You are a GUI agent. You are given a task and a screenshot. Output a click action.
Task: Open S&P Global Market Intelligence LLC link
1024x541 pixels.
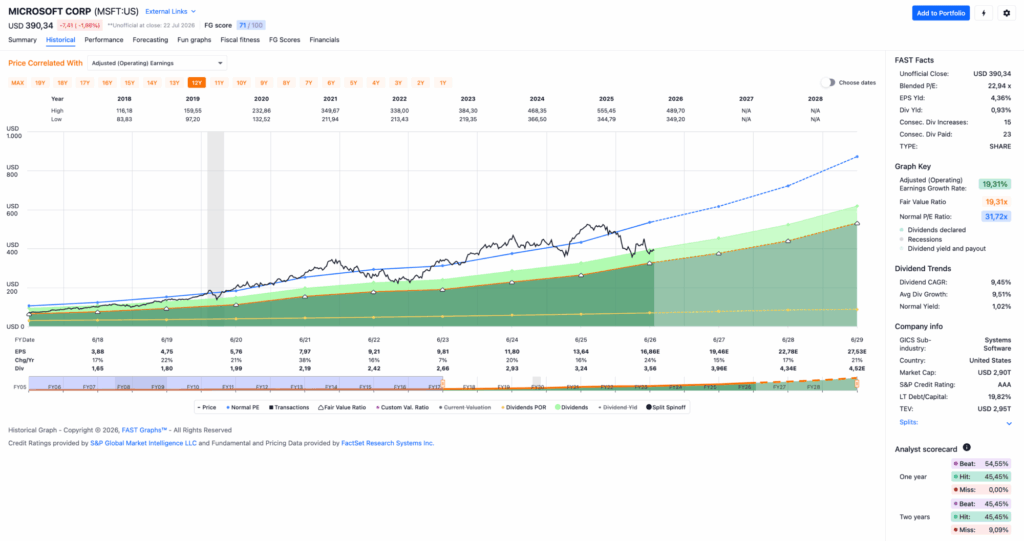click(143, 443)
